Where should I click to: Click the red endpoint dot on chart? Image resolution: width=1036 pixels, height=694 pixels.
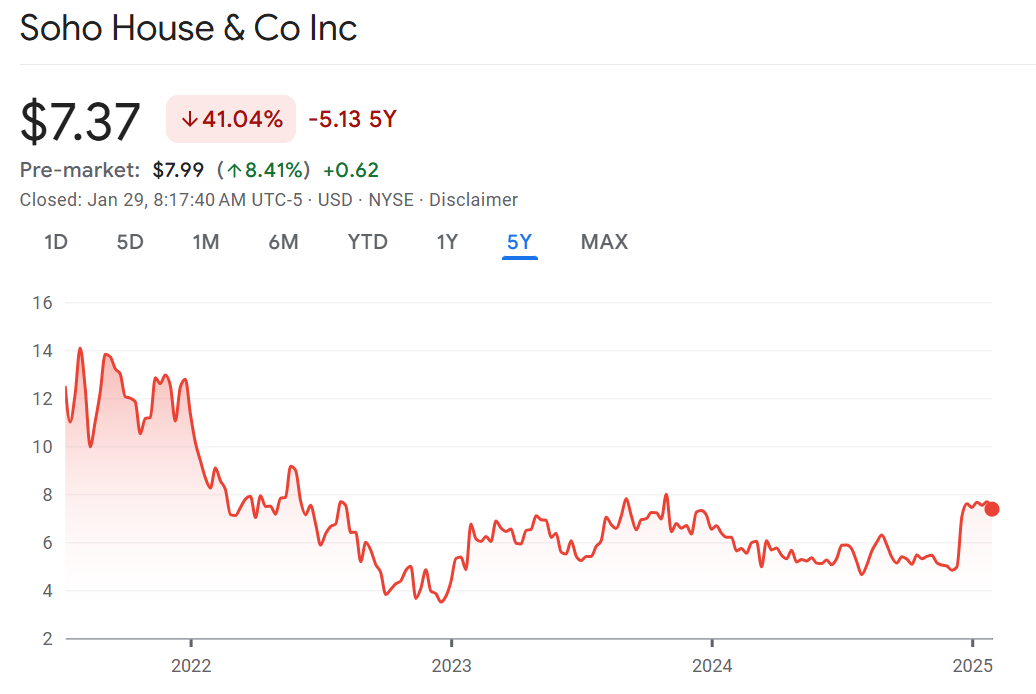(991, 509)
